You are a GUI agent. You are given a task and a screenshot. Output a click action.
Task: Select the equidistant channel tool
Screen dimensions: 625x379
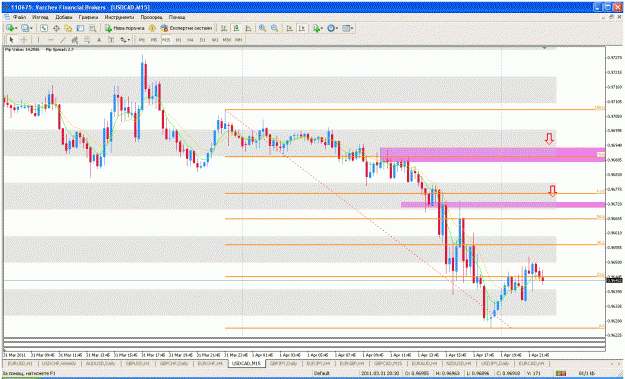(75, 40)
